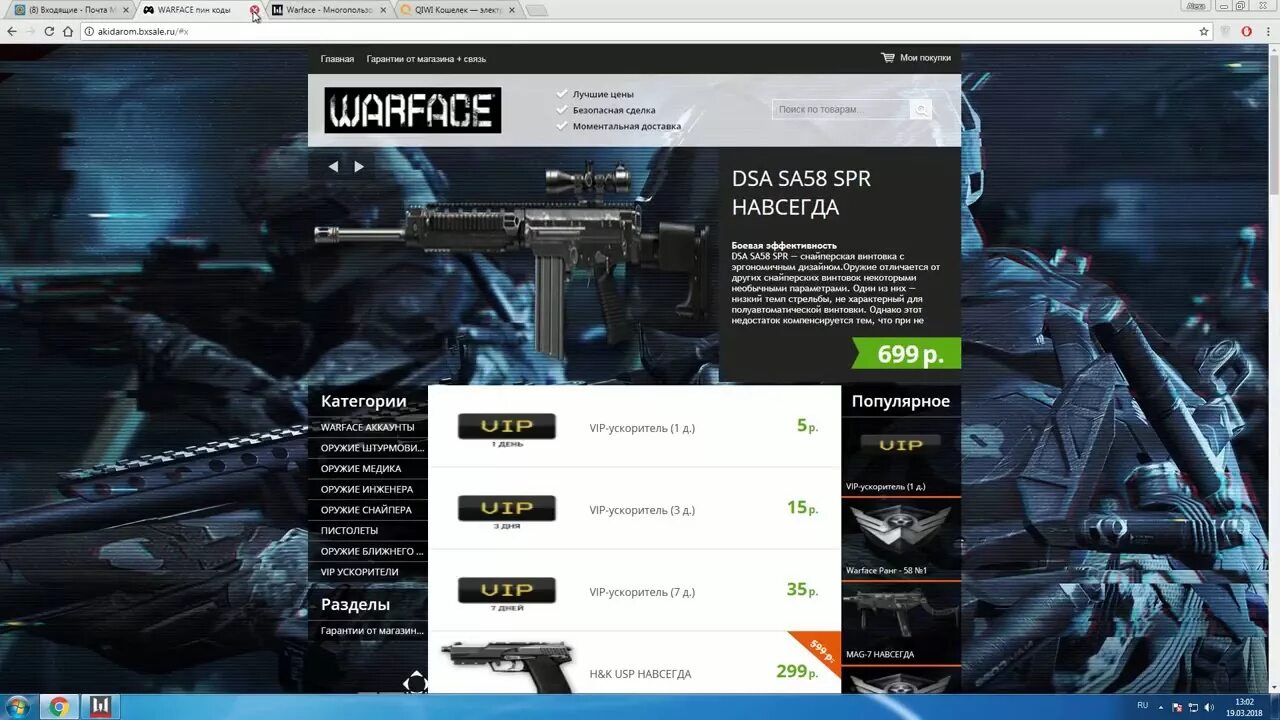Open the Chrome three-dot menu

coord(1268,31)
